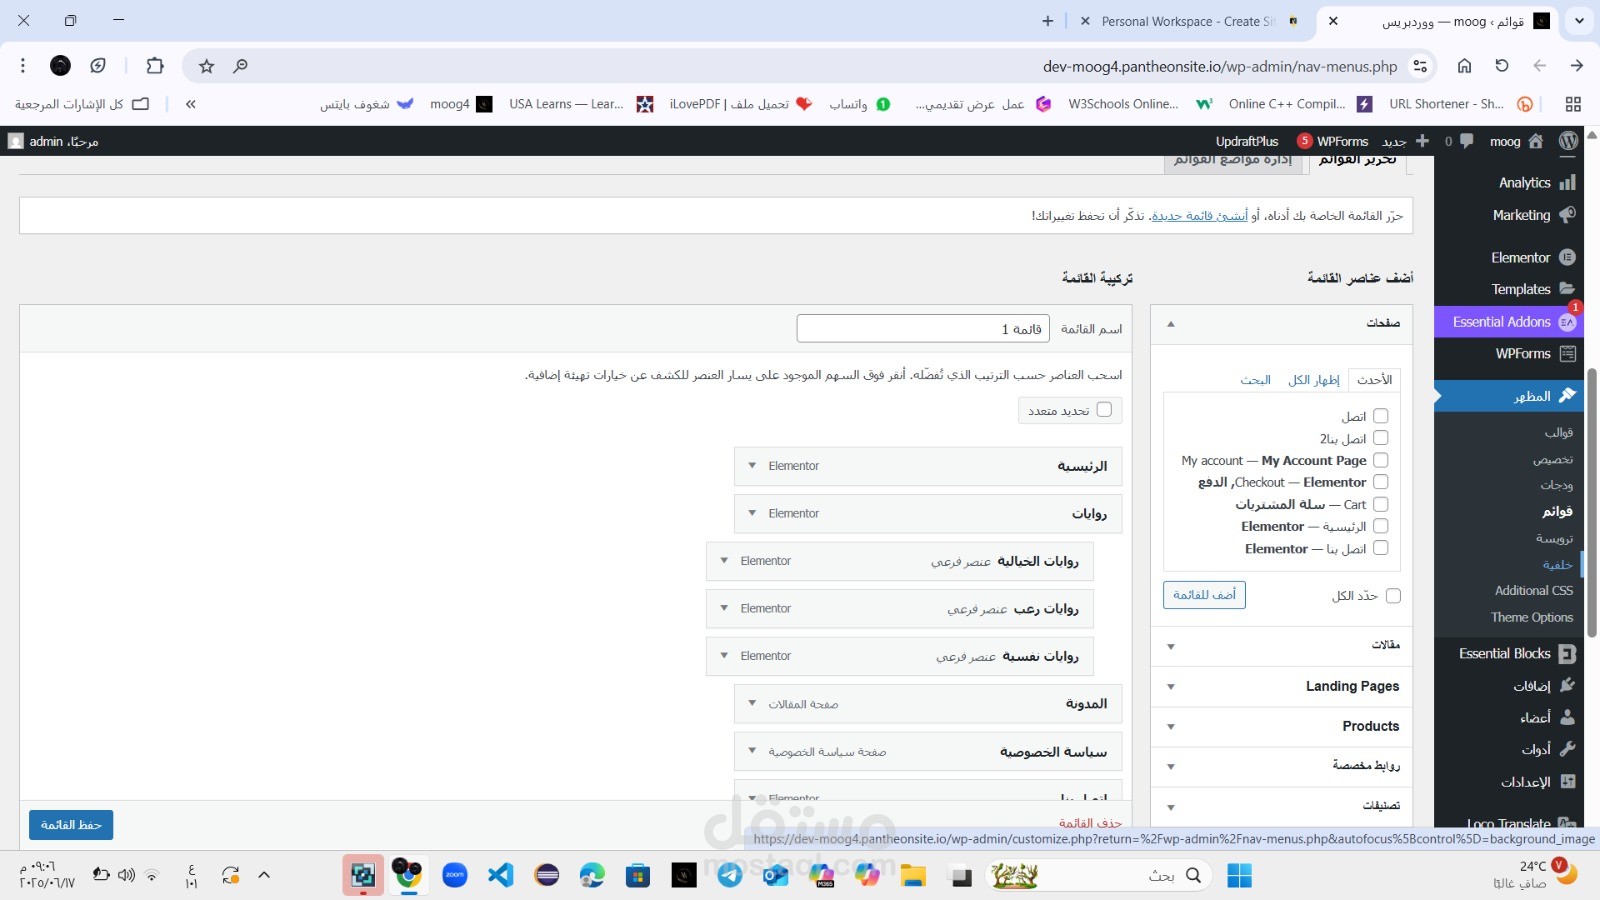Open المظهر appearance menu

pos(1509,396)
